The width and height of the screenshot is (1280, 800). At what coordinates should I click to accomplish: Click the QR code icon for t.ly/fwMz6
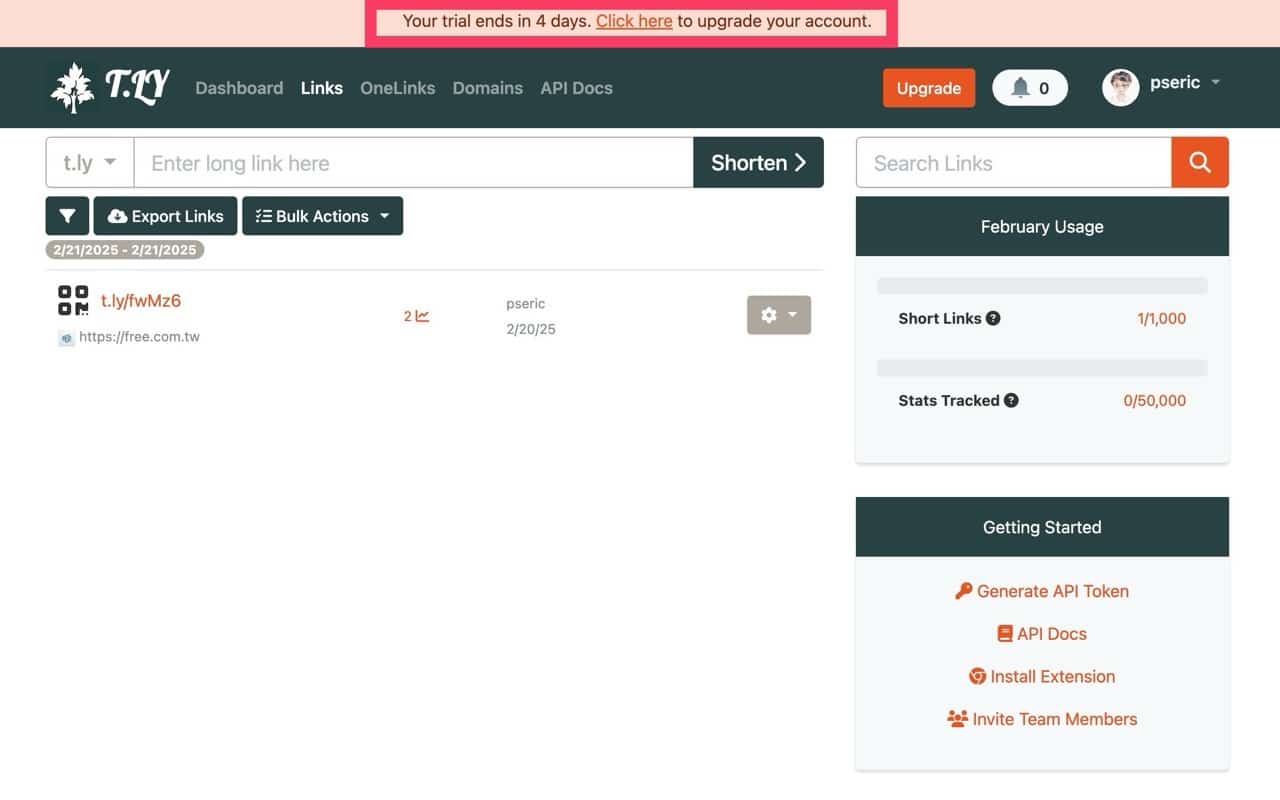[x=73, y=300]
